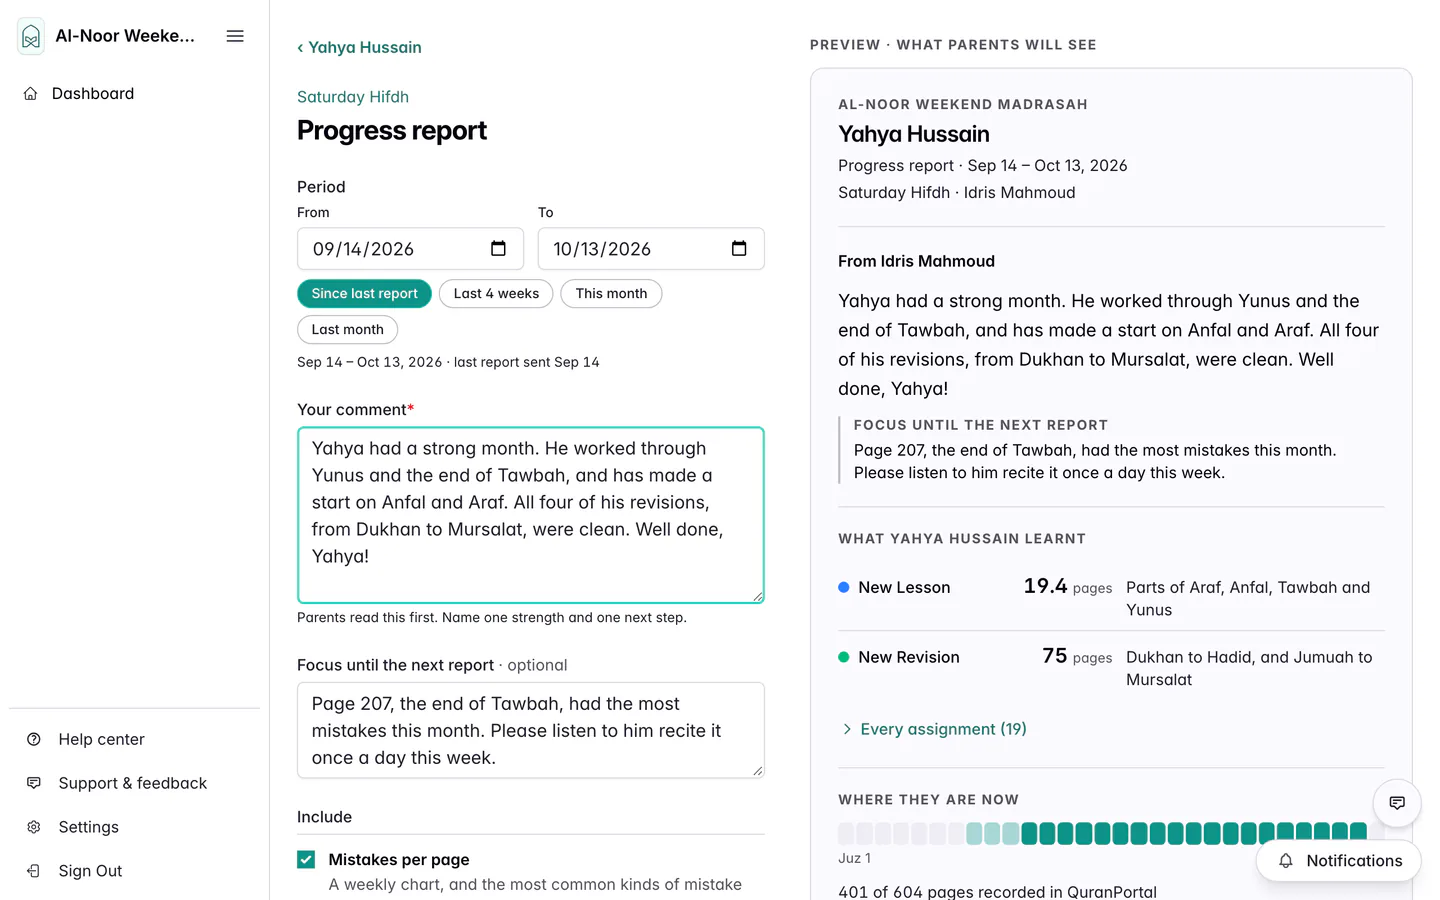Click the New Lesson blue dot row
This screenshot has height=900, width=1440.
[1111, 598]
